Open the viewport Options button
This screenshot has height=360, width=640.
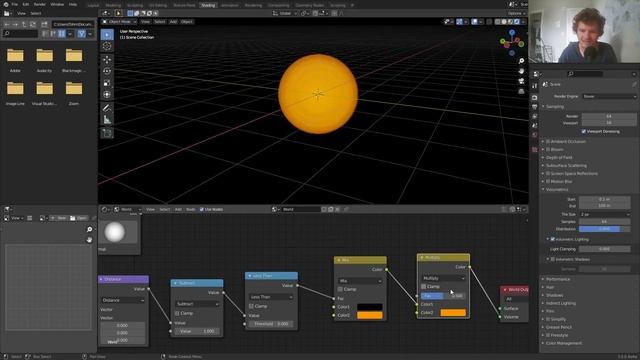tap(517, 13)
